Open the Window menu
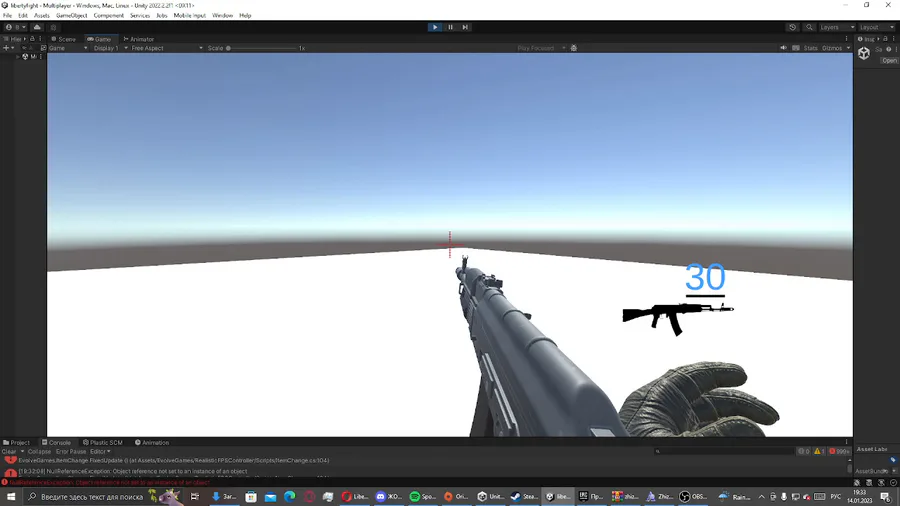900x506 pixels. [x=222, y=15]
